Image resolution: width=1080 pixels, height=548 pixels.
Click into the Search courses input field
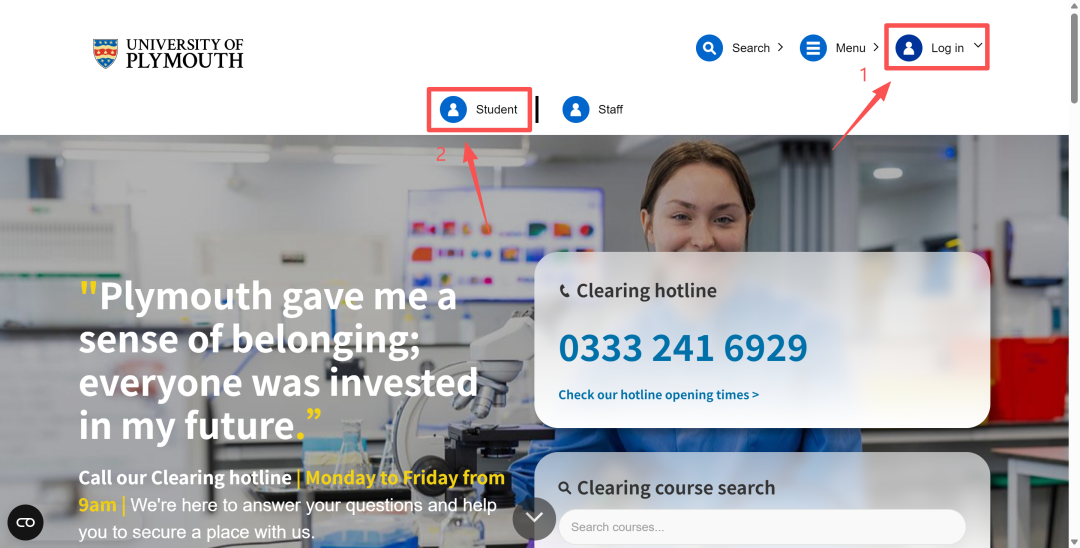(760, 527)
